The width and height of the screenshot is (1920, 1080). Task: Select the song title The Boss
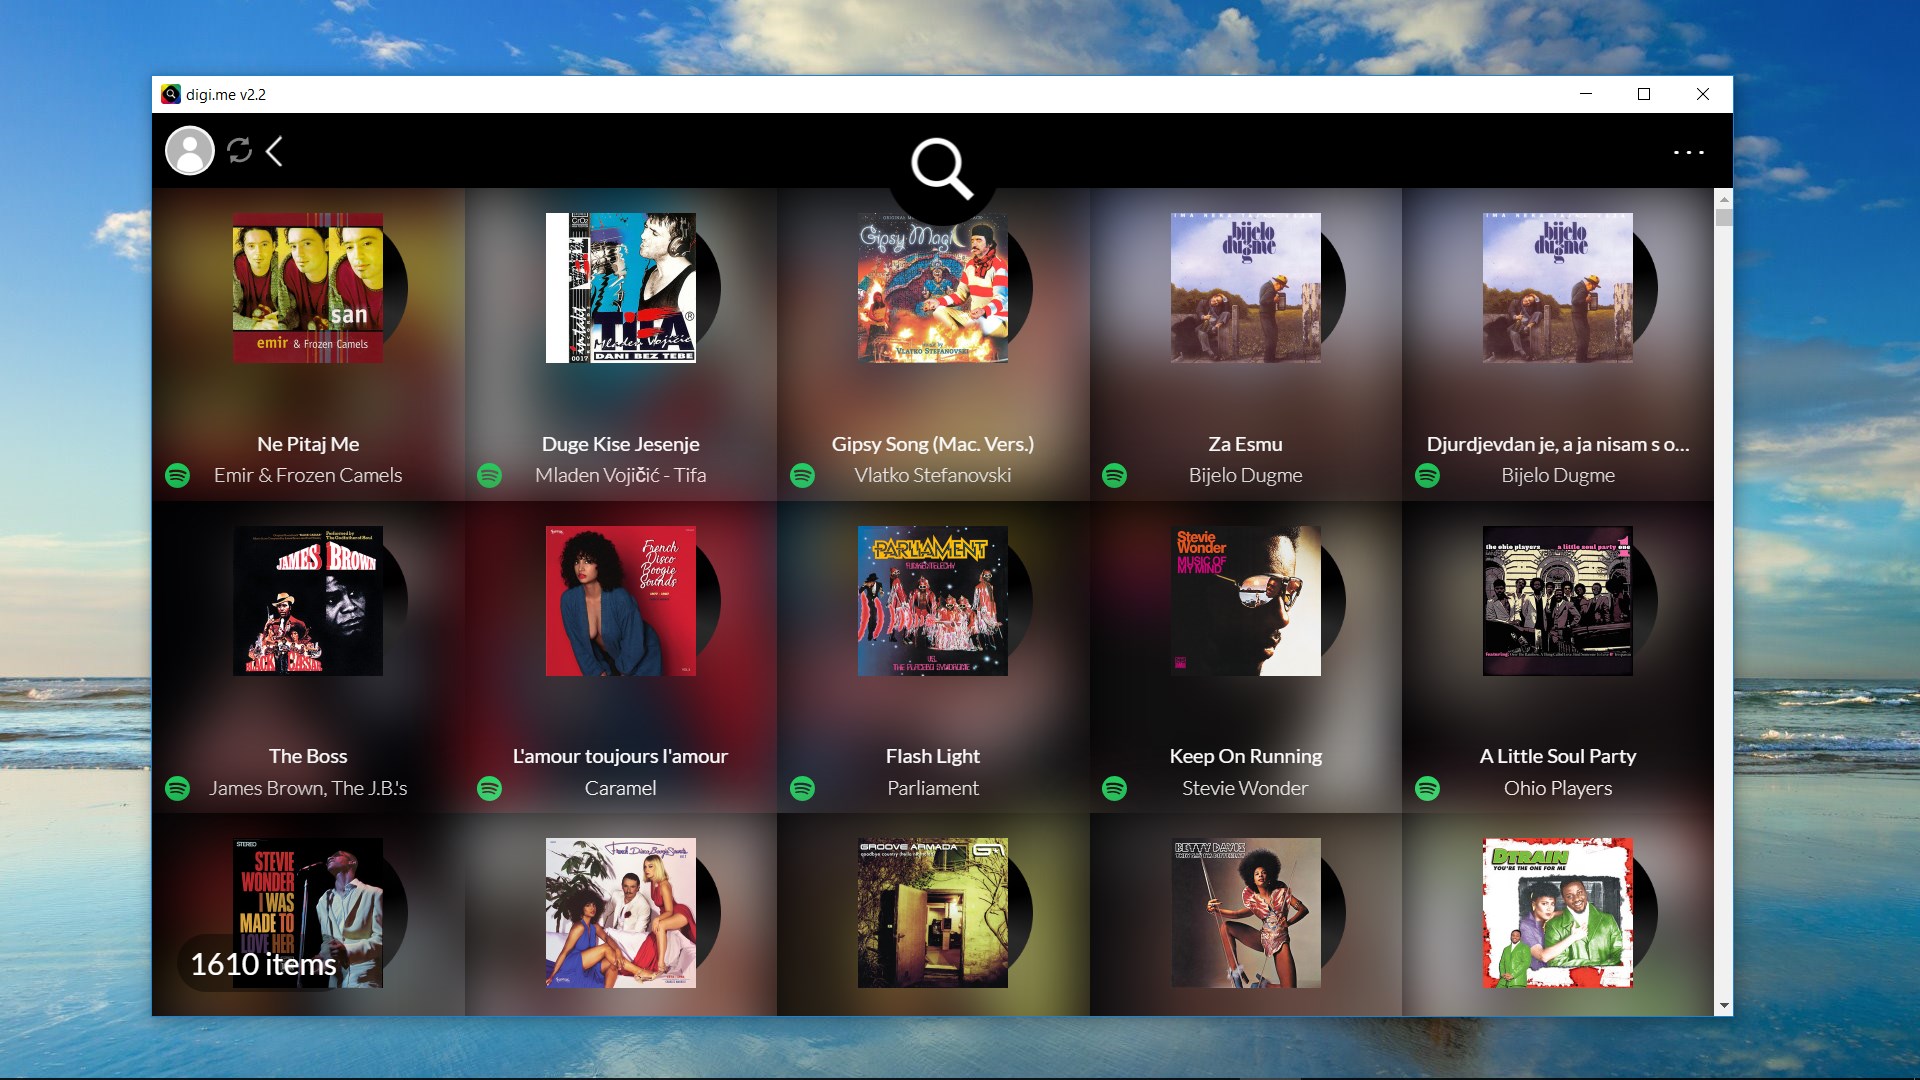pos(308,756)
